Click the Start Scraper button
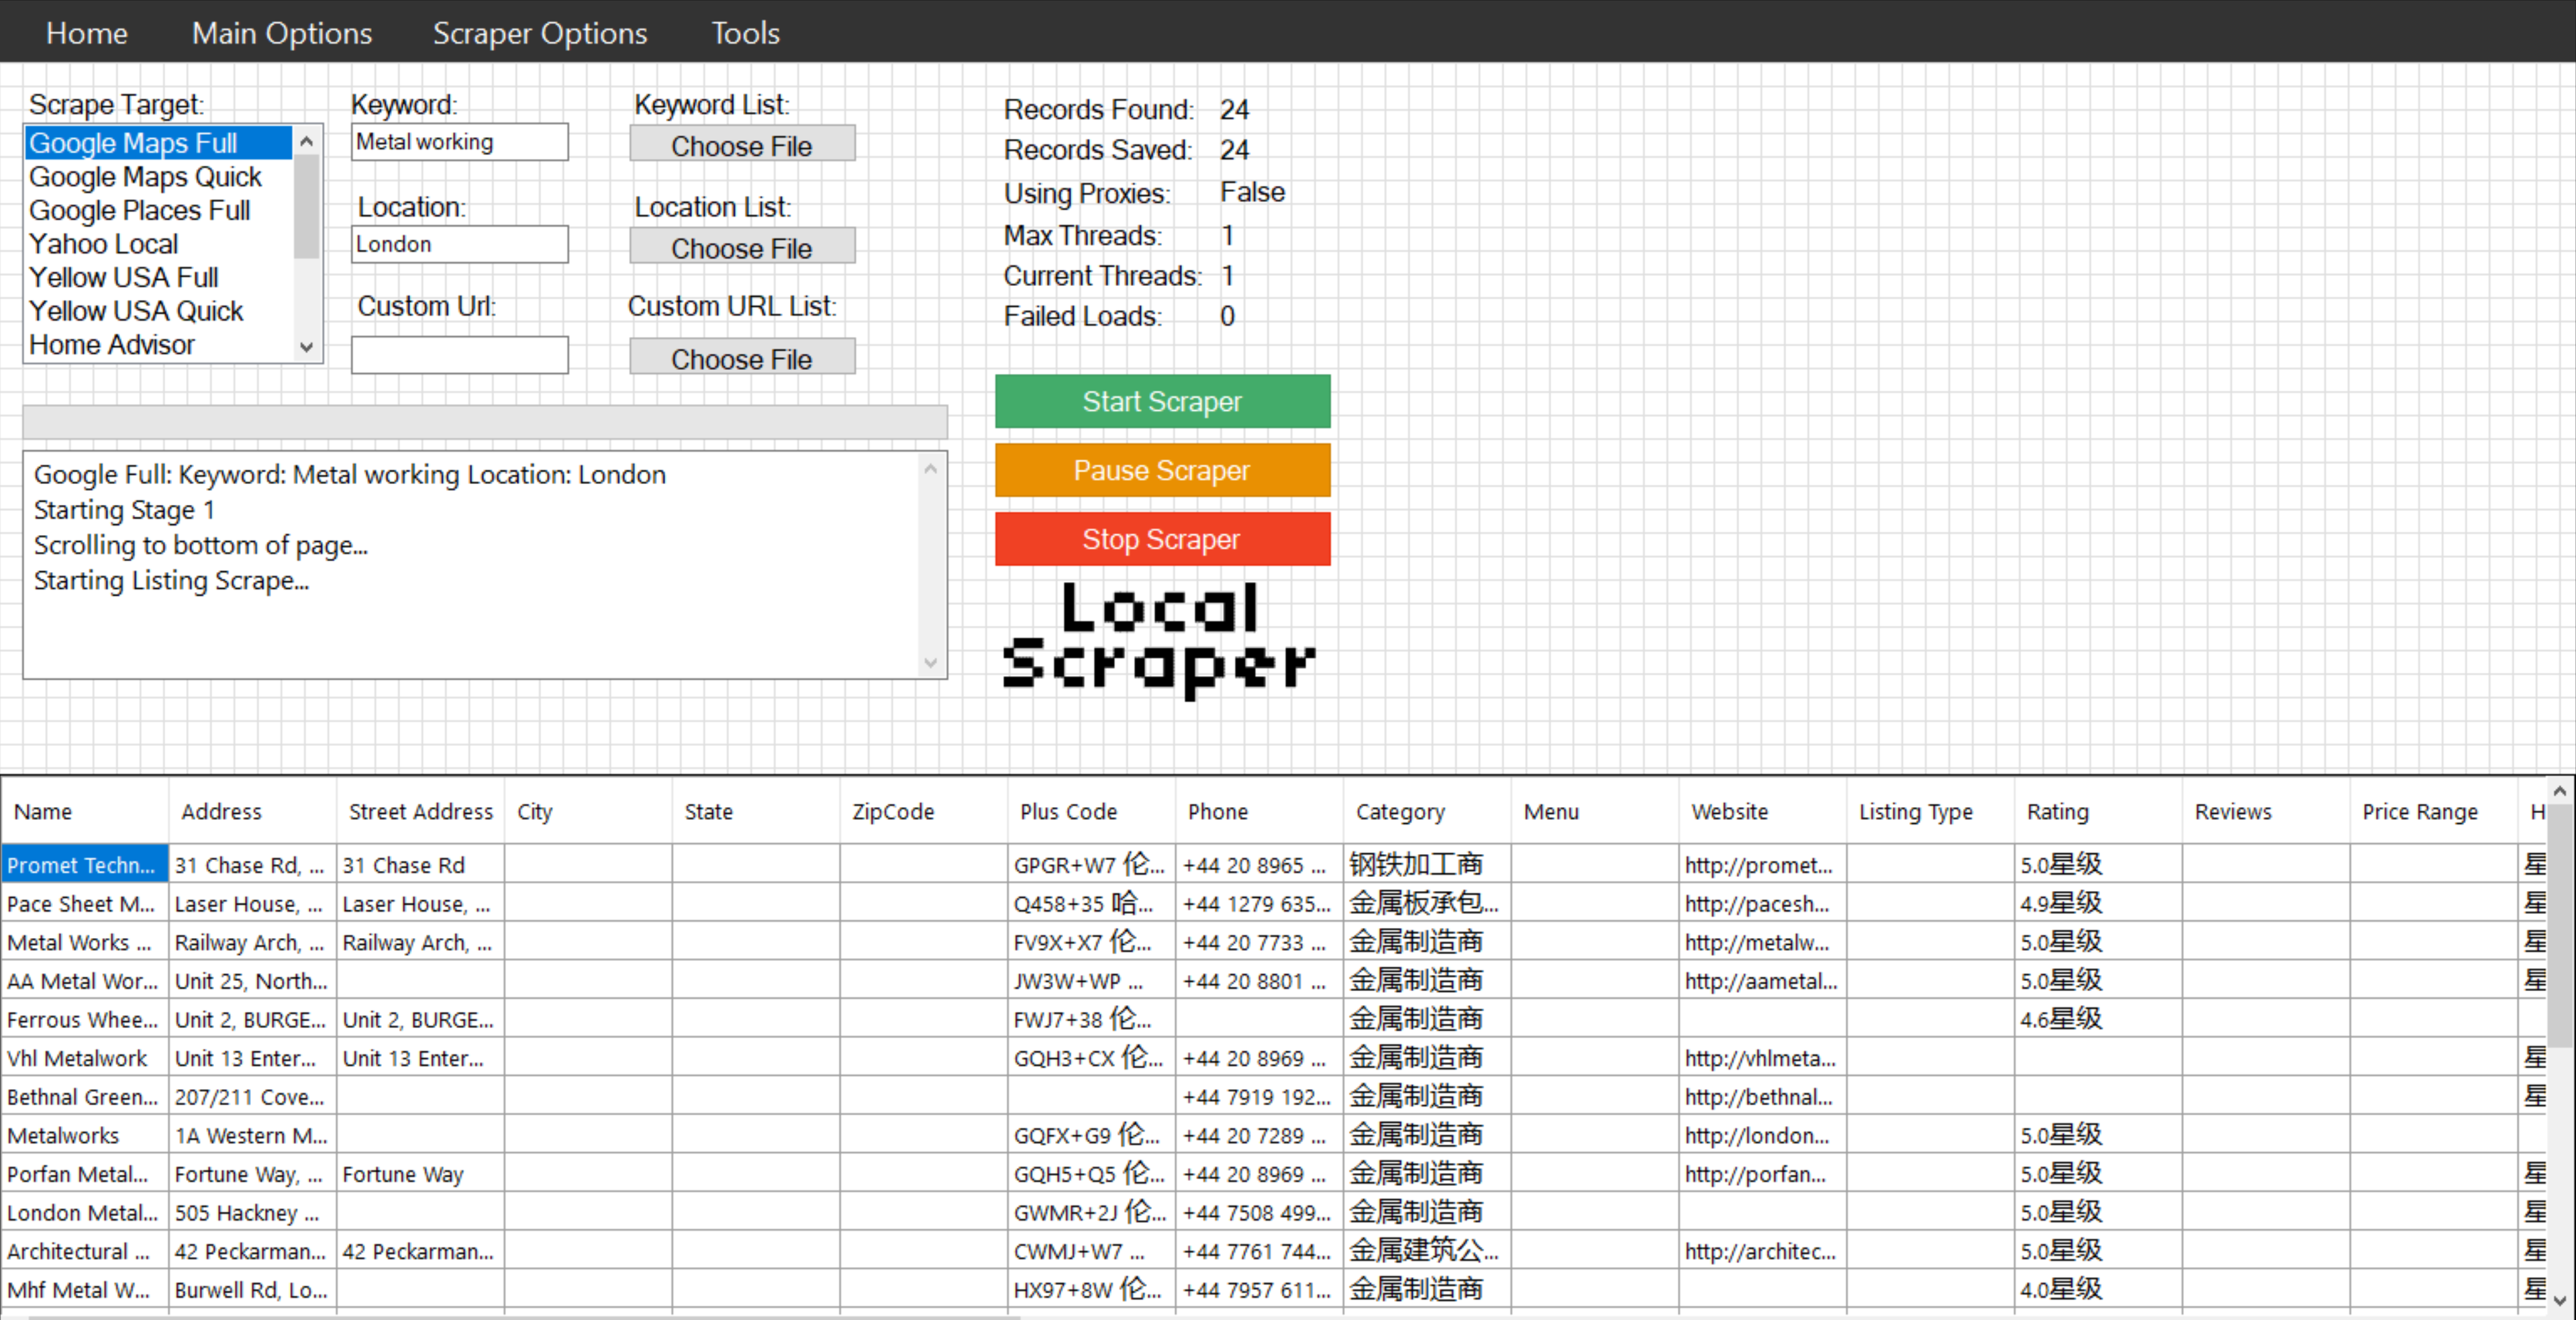Screen dimensions: 2576x1320 [1162, 401]
